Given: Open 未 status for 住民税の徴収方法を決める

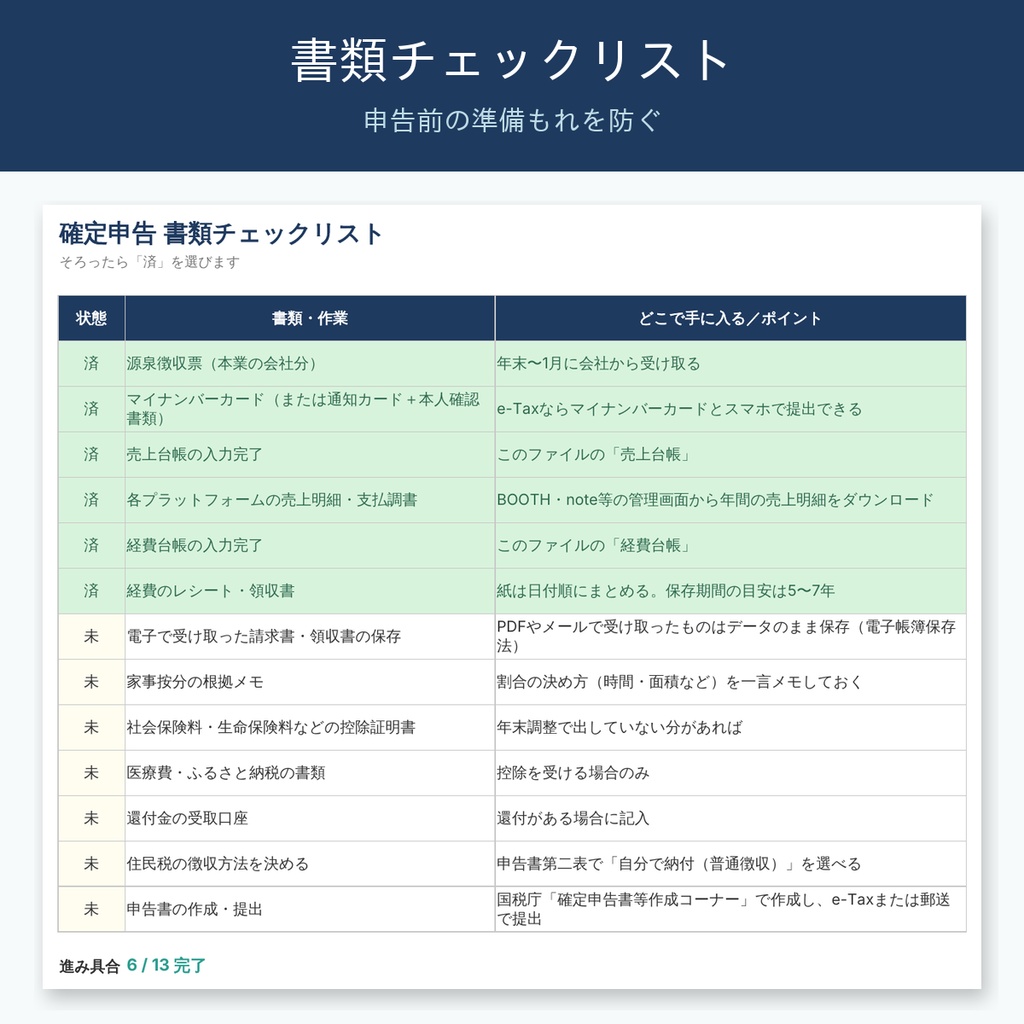Looking at the screenshot, I should pyautogui.click(x=91, y=864).
